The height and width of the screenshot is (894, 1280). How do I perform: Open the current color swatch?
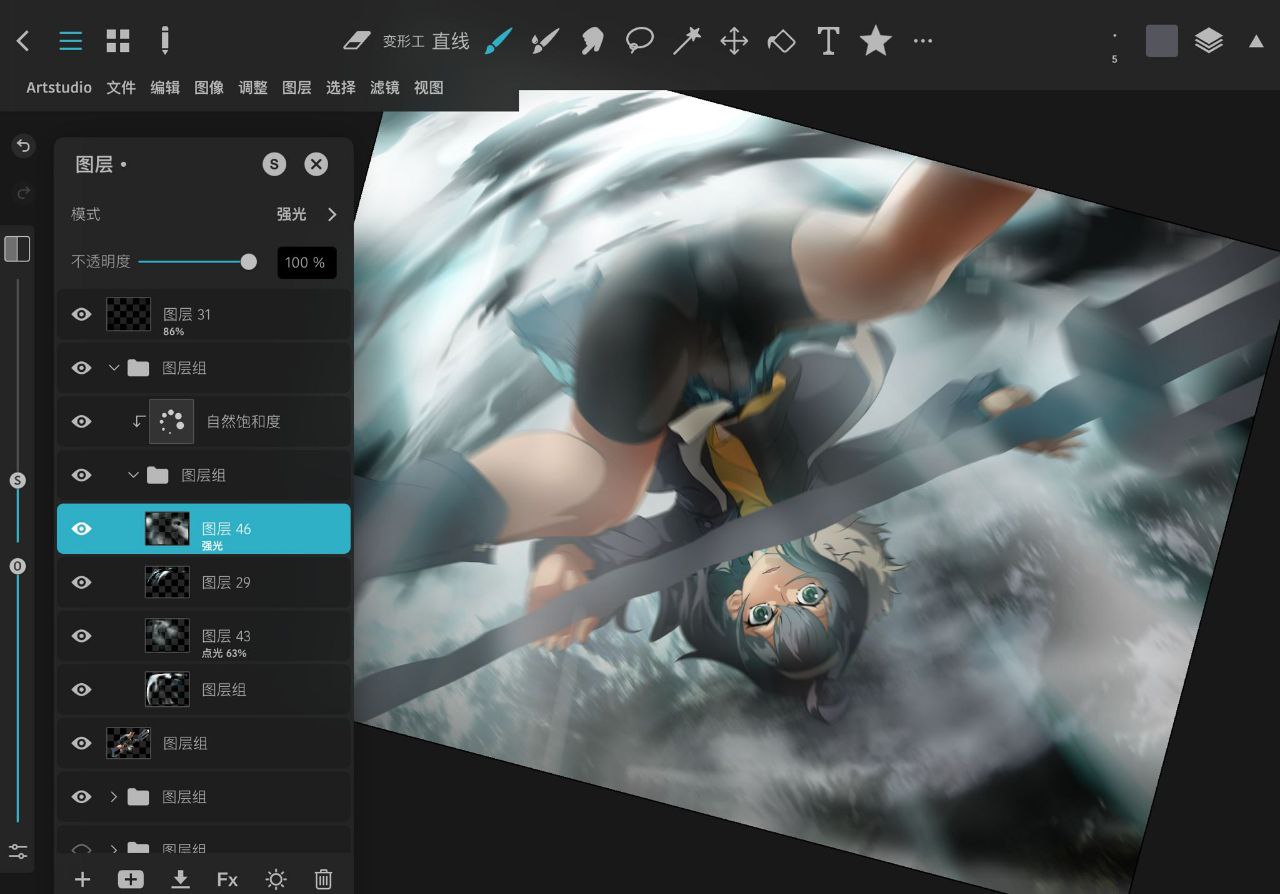1161,41
